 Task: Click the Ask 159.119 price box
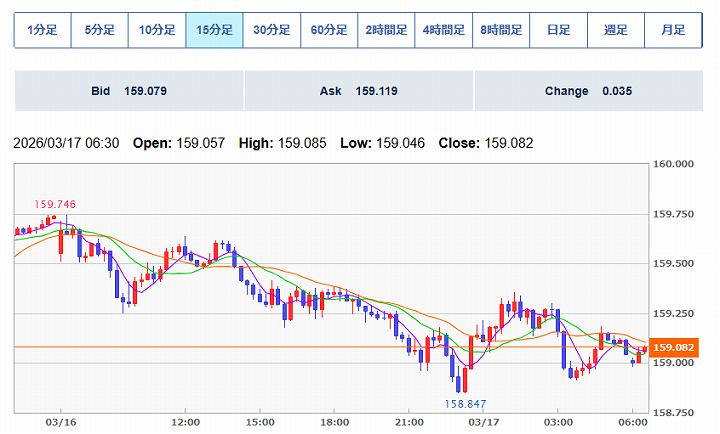pyautogui.click(x=359, y=91)
